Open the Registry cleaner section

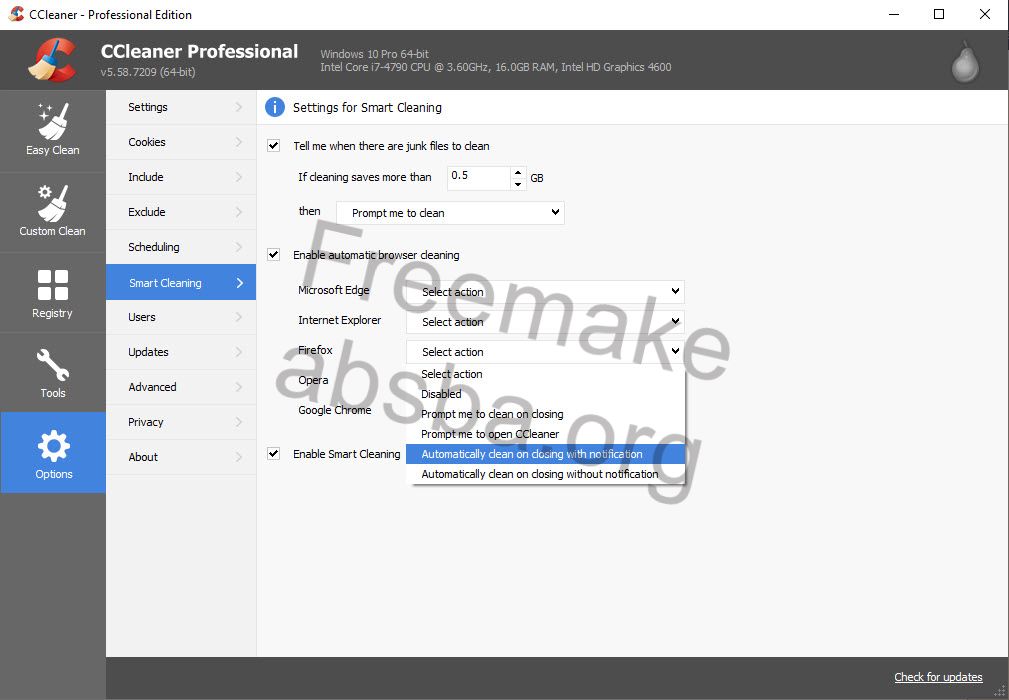tap(53, 293)
